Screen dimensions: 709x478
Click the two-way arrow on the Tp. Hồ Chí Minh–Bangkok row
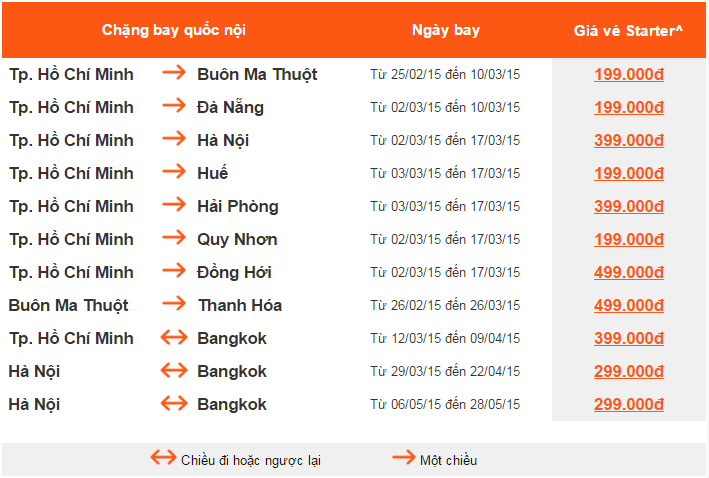click(x=174, y=338)
